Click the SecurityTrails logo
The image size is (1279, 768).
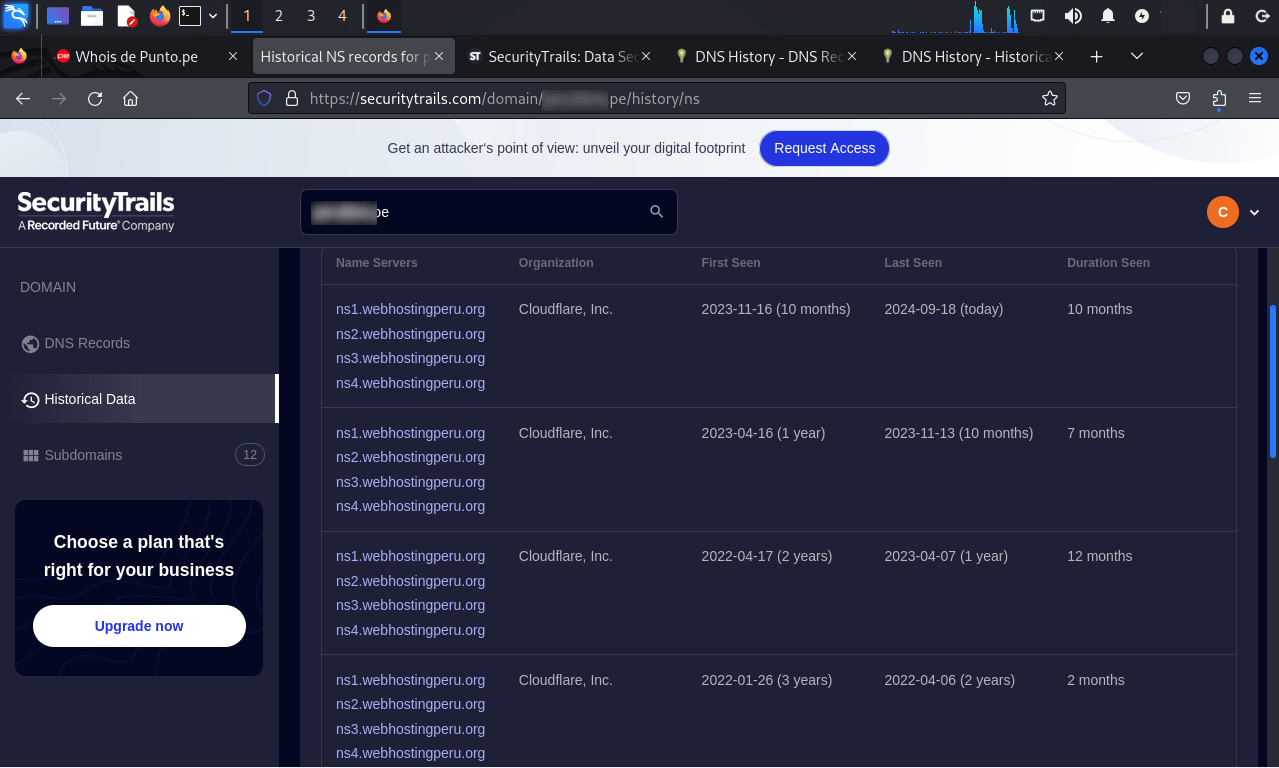(x=96, y=211)
